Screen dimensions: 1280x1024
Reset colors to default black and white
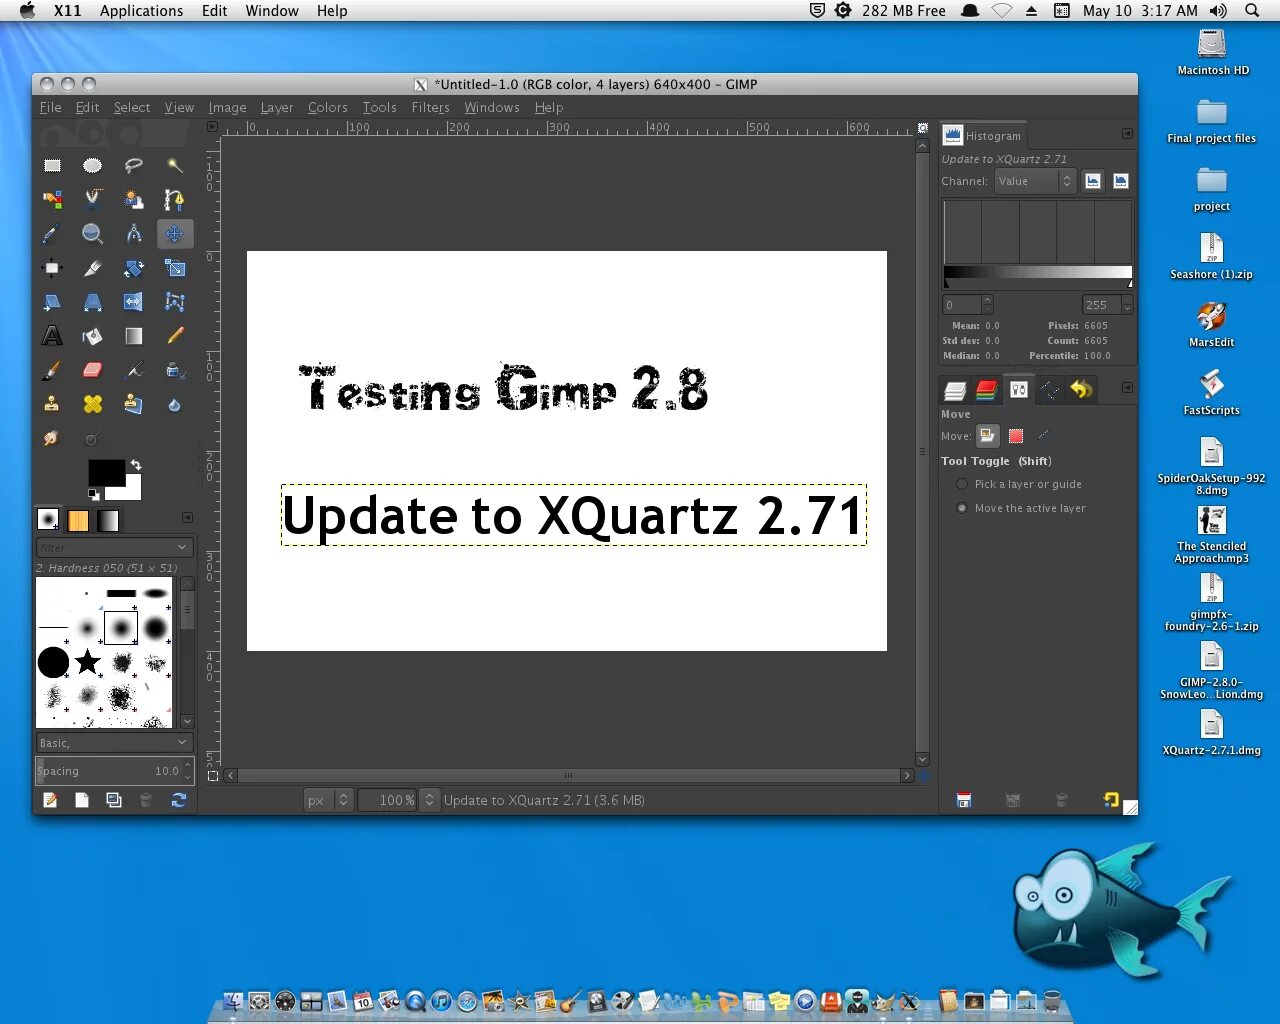[93, 494]
